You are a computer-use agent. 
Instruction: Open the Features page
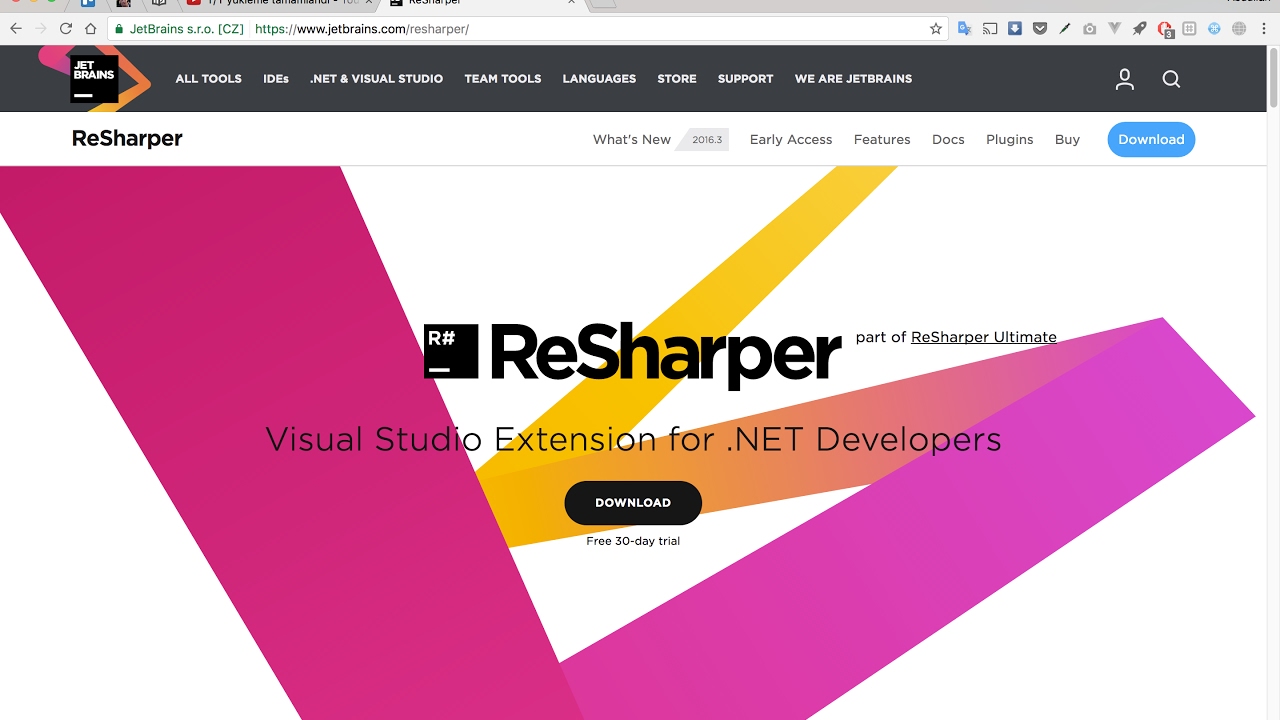pos(882,140)
